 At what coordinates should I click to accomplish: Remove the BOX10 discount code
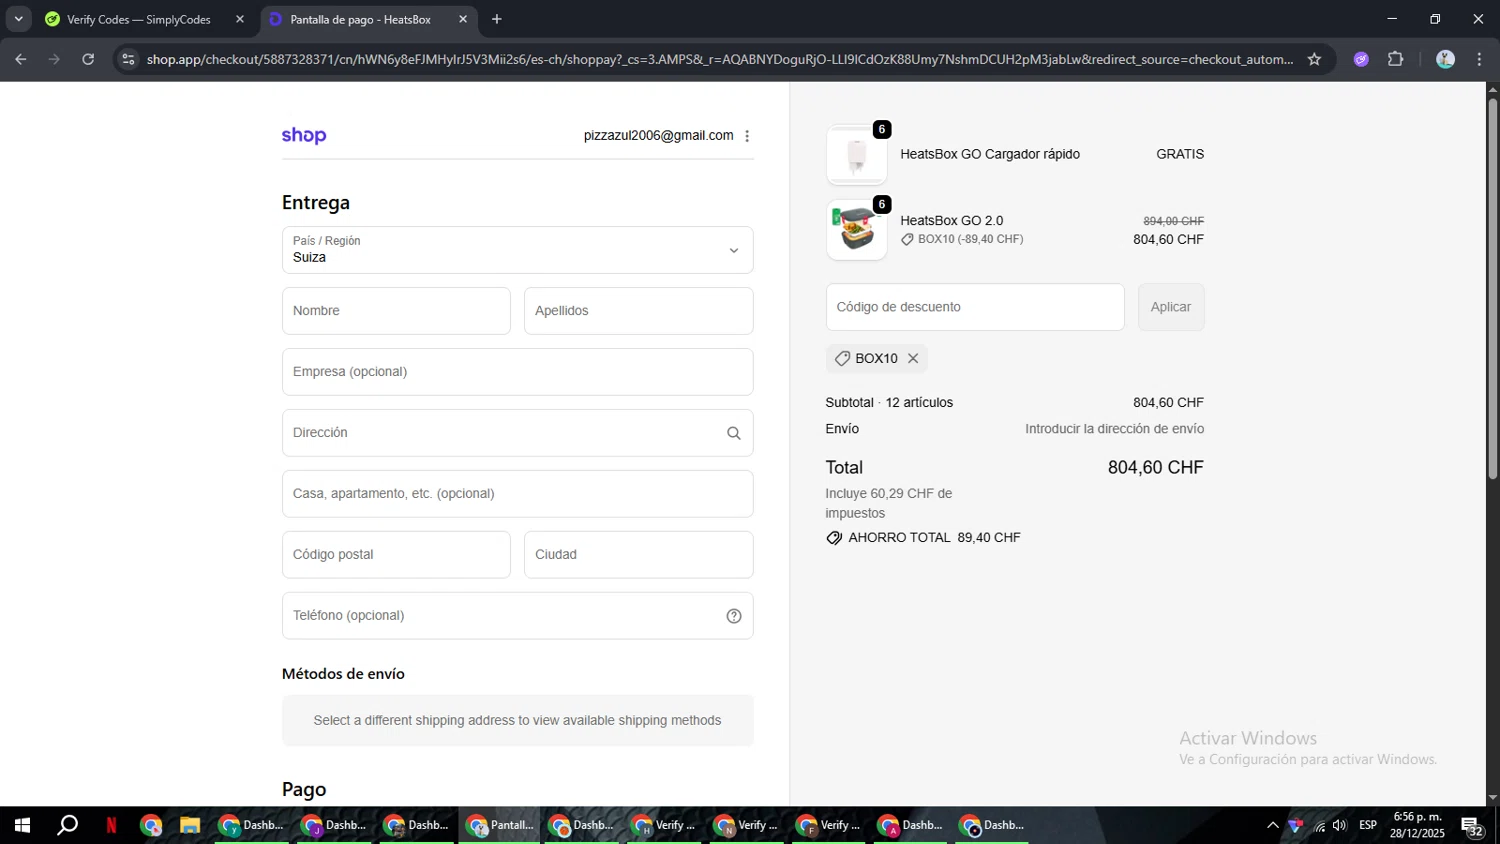[x=913, y=358]
